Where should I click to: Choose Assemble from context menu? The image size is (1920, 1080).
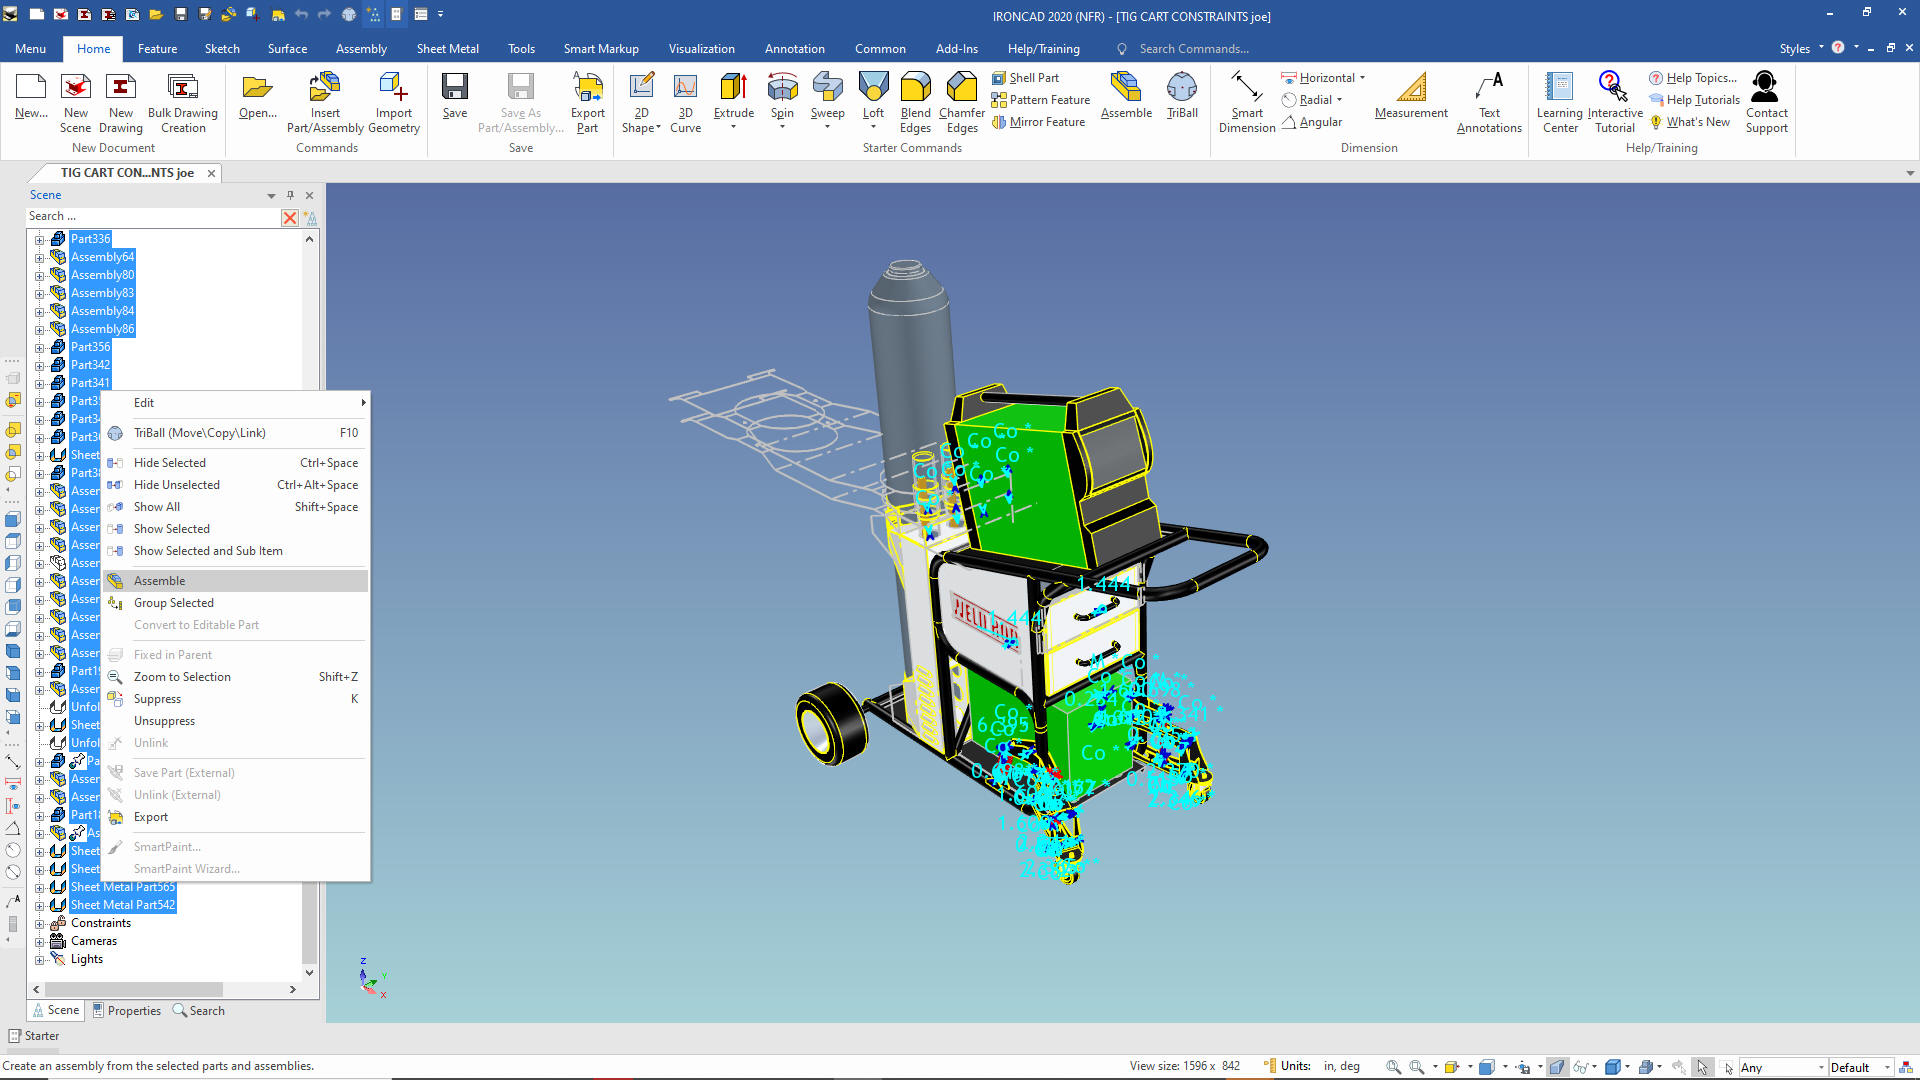pyautogui.click(x=160, y=581)
